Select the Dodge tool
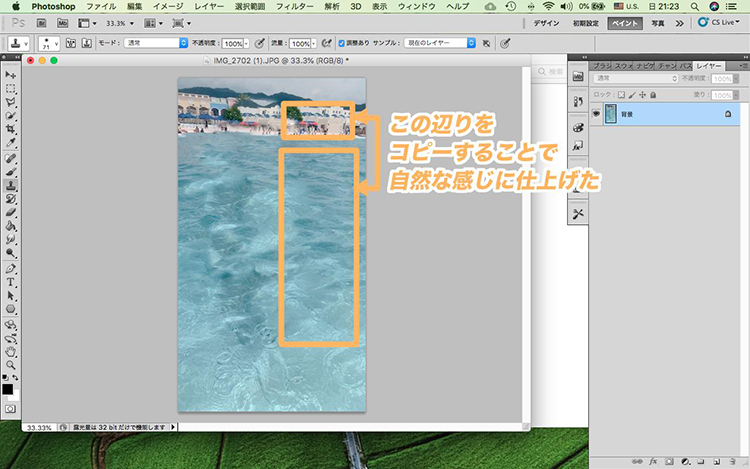 click(x=11, y=253)
